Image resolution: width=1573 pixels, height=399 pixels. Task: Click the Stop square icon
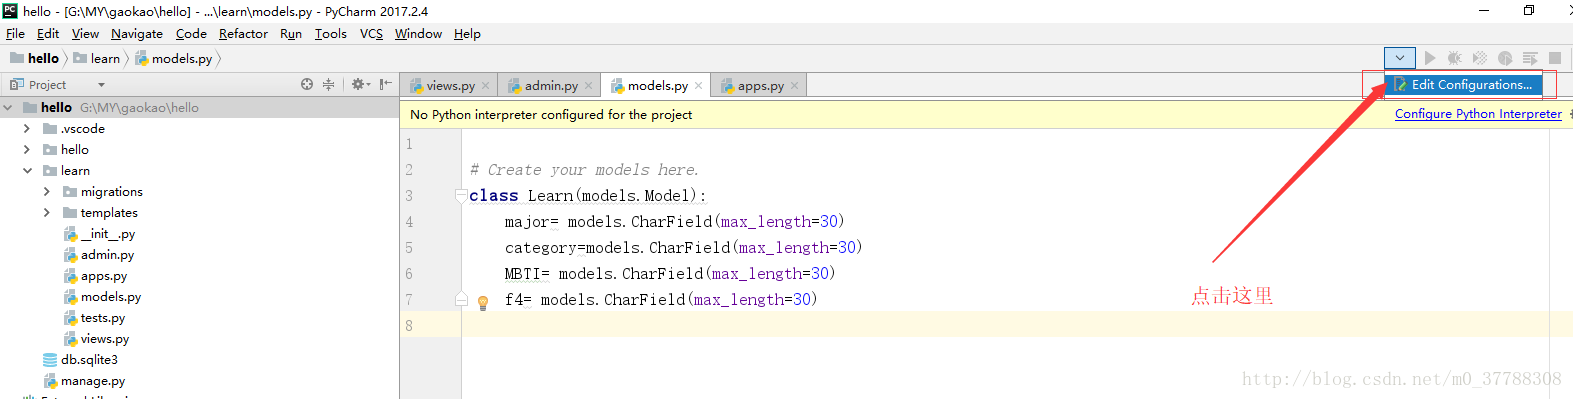pos(1555,58)
